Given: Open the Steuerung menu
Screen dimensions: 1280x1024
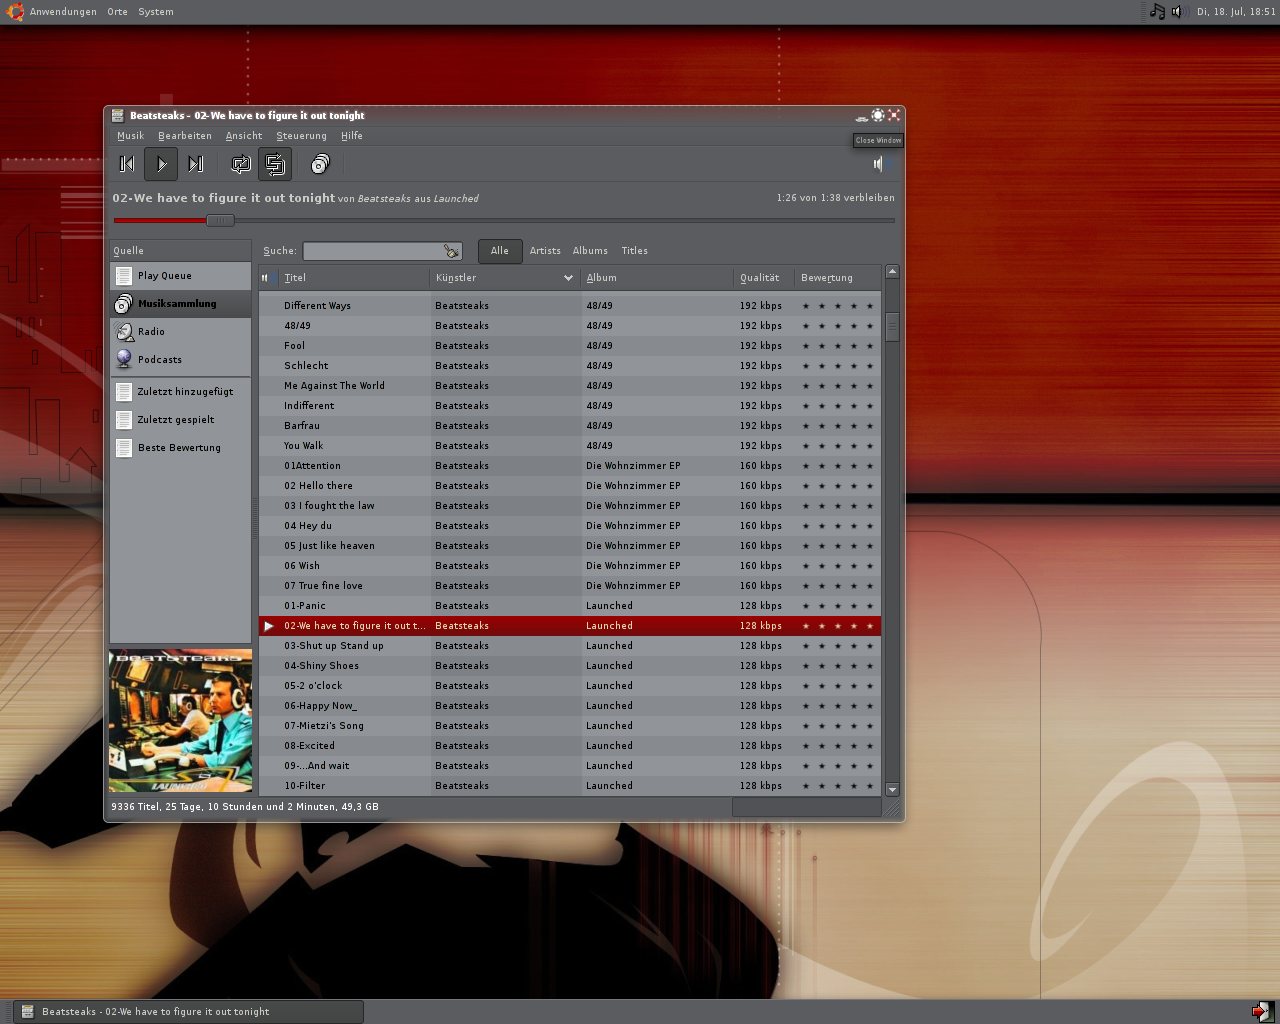Looking at the screenshot, I should [x=301, y=136].
